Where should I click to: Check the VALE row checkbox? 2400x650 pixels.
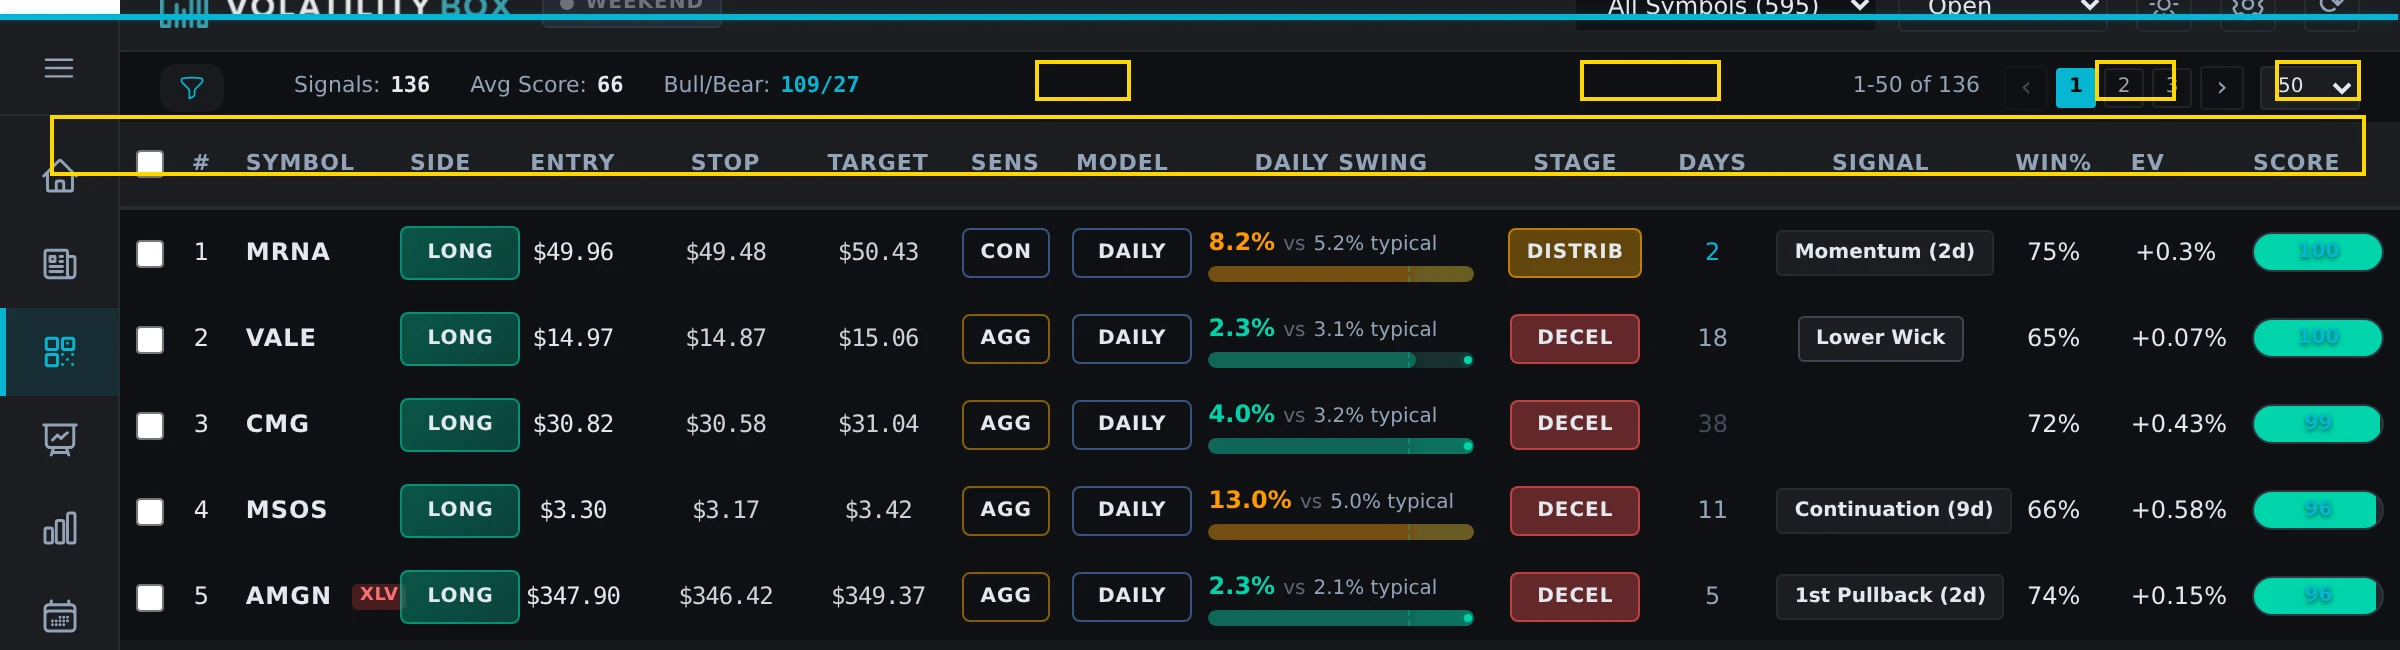(x=150, y=339)
